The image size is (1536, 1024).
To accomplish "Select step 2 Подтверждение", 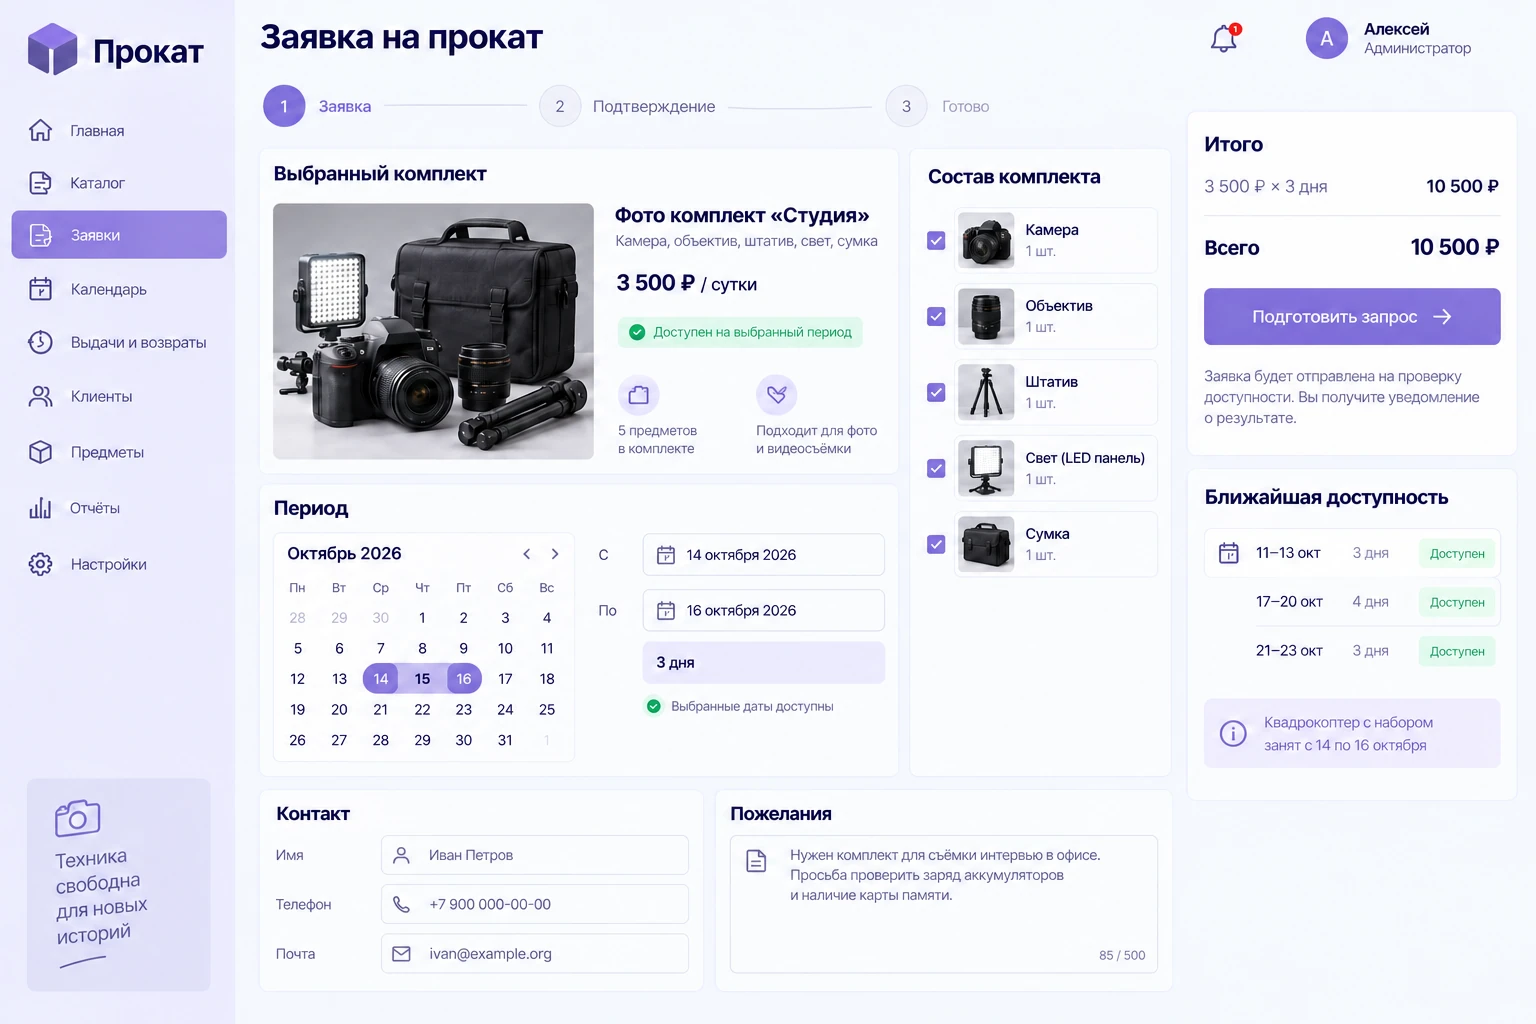I will 627,106.
